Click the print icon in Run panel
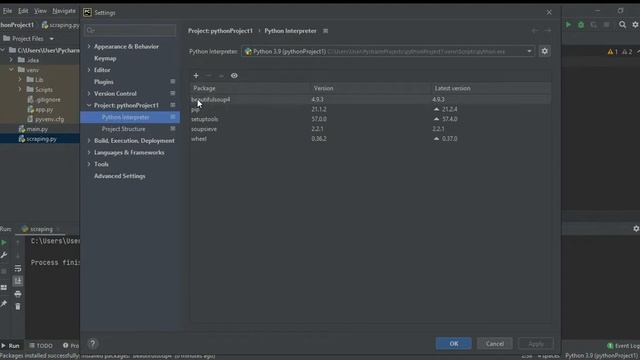The image size is (640, 360). click(18, 294)
